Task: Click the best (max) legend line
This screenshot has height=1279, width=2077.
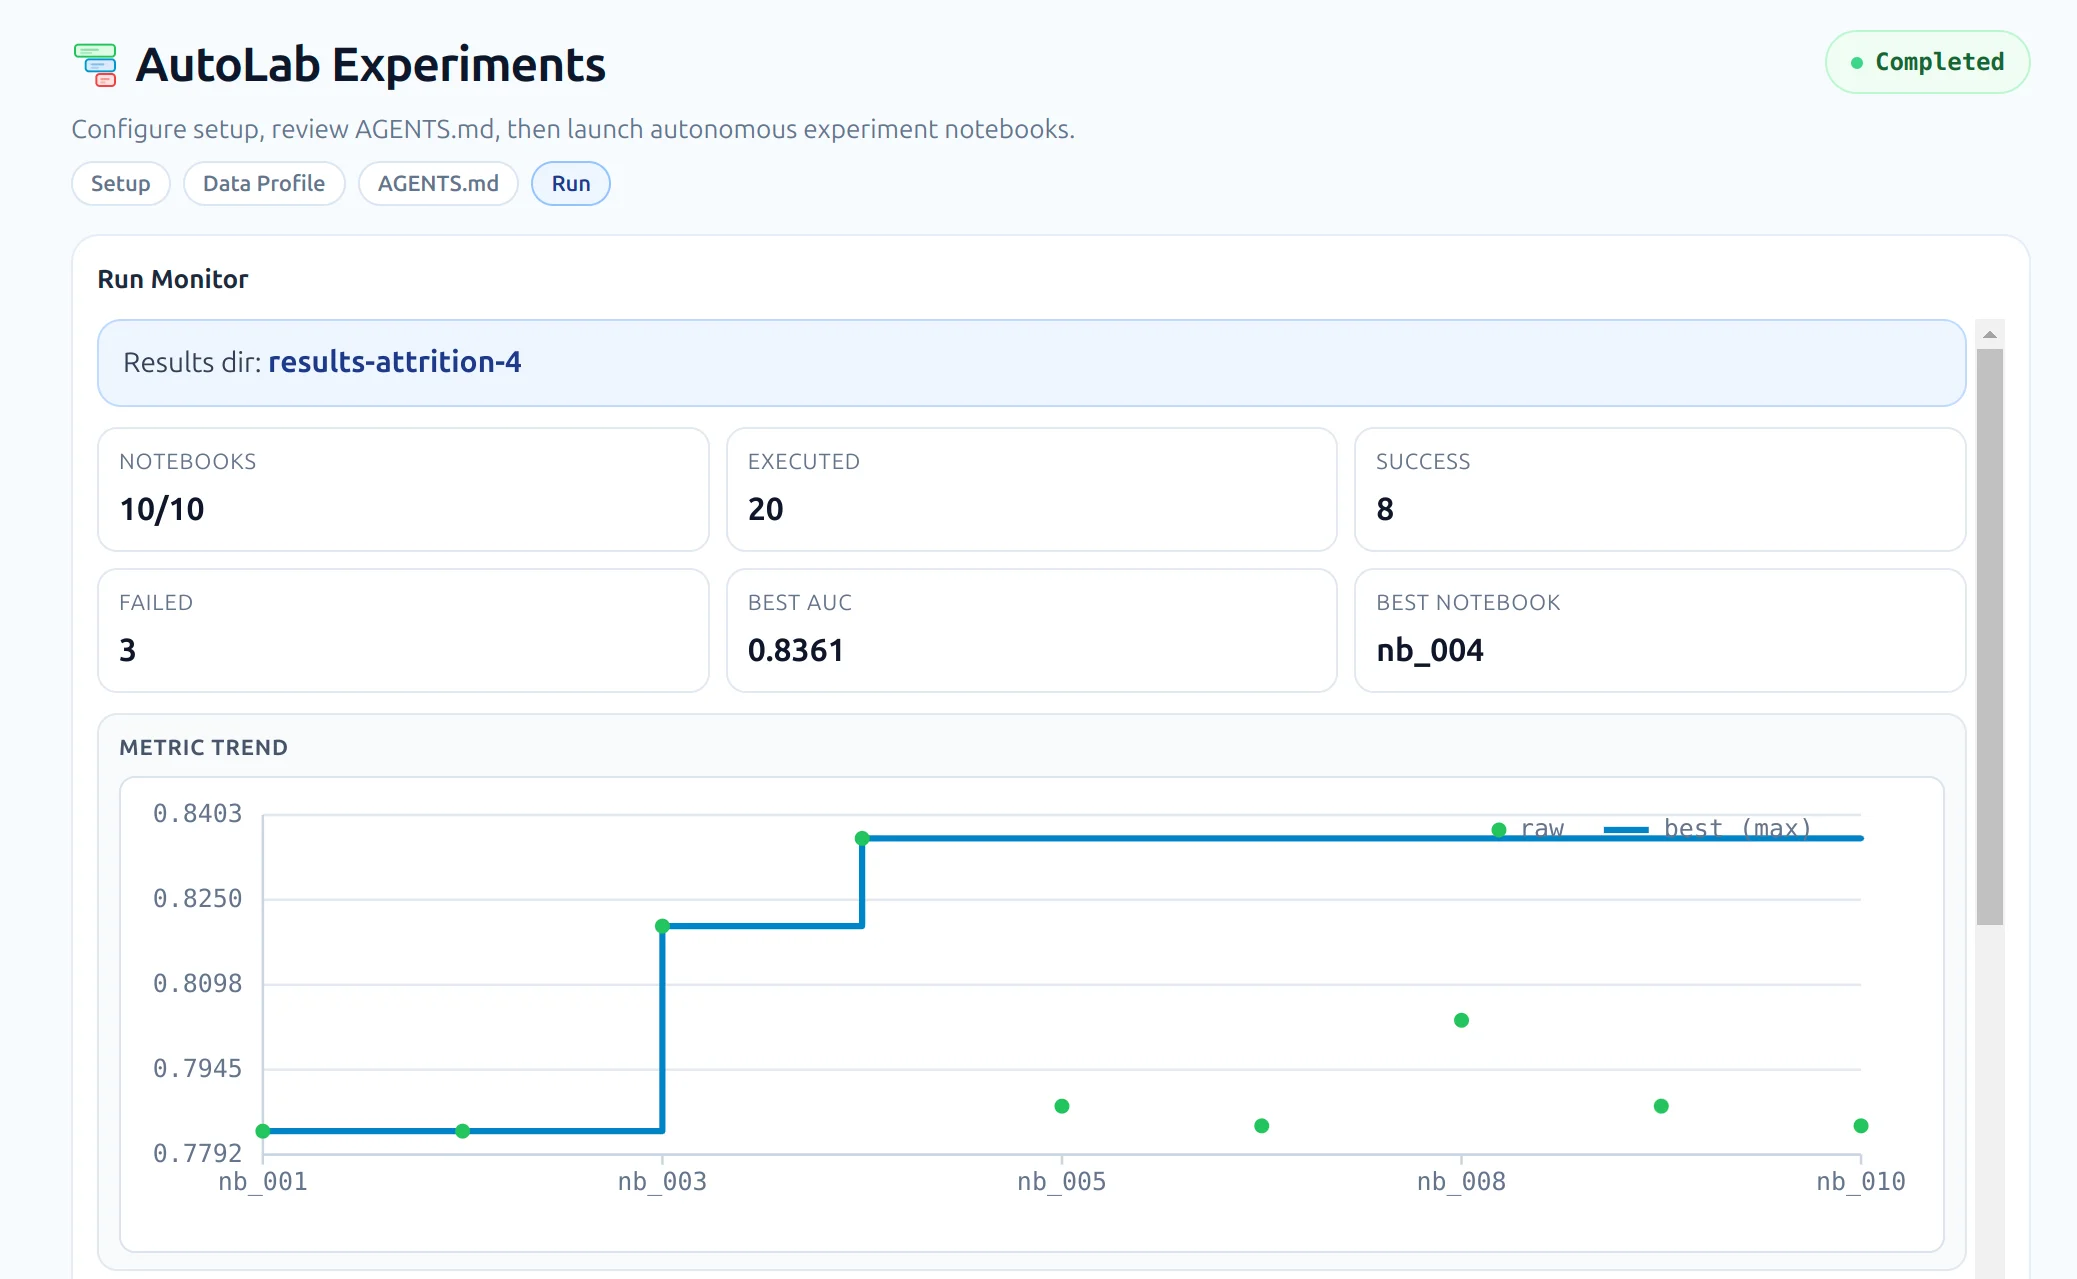Action: click(x=1625, y=830)
